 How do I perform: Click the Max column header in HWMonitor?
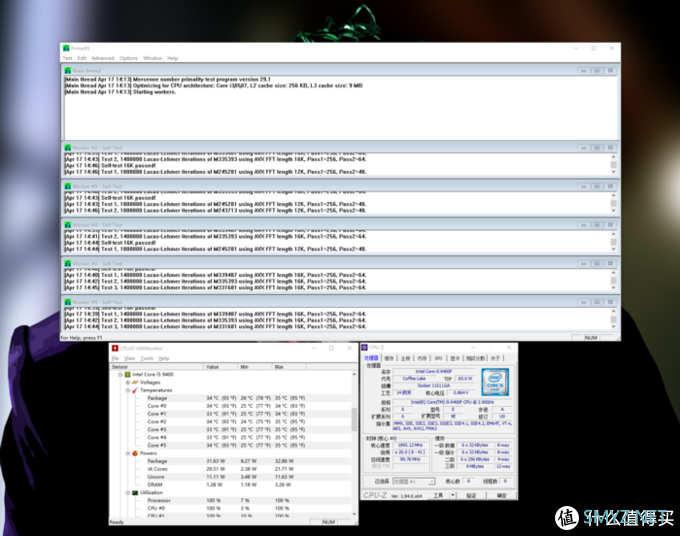click(289, 367)
